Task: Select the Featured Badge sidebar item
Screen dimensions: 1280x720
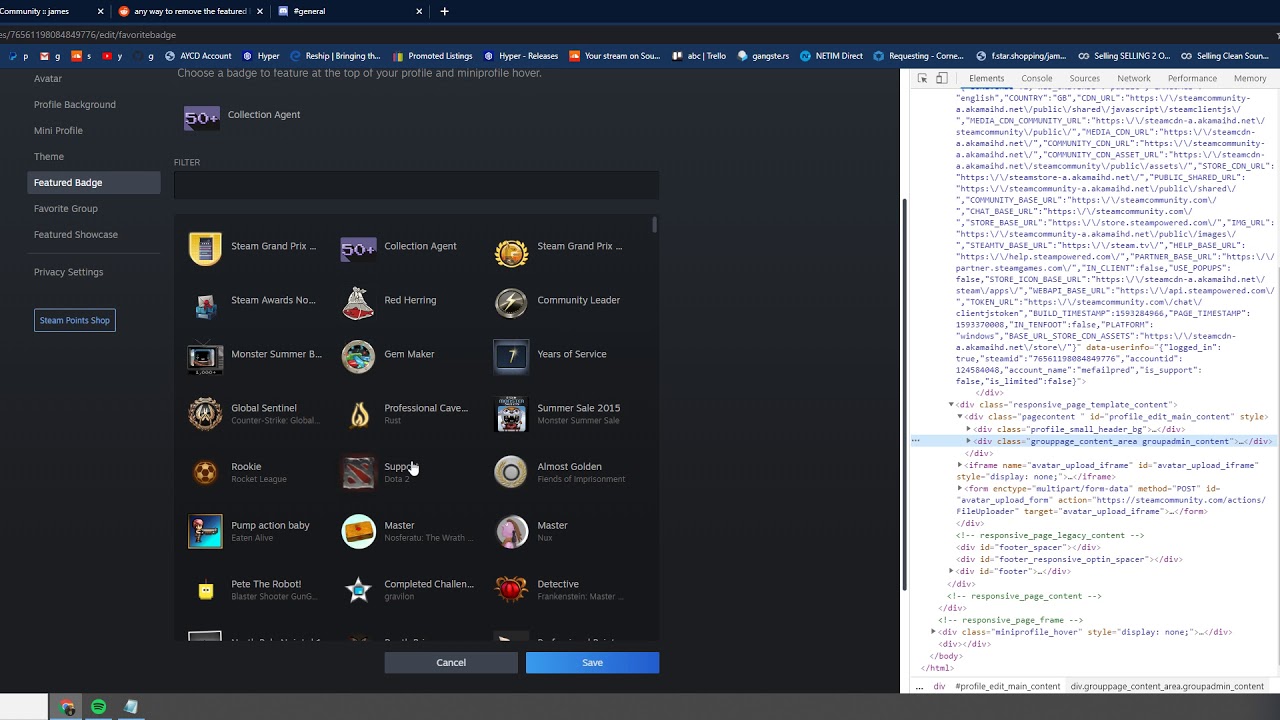Action: (94, 182)
